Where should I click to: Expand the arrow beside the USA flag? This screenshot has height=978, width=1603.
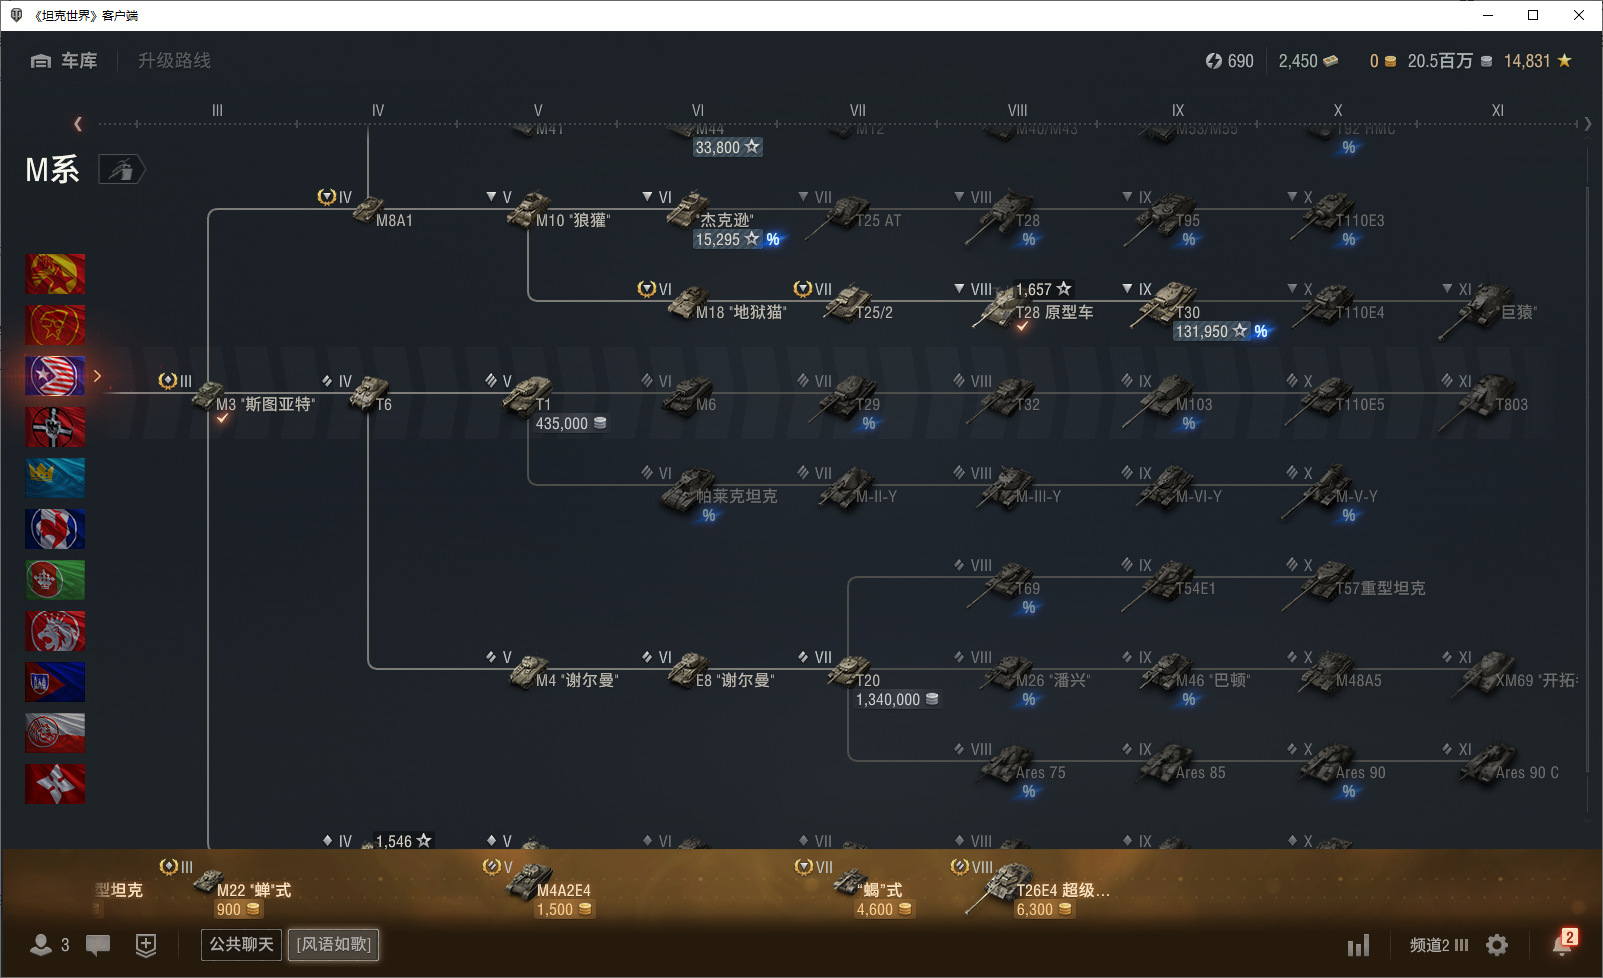[97, 376]
